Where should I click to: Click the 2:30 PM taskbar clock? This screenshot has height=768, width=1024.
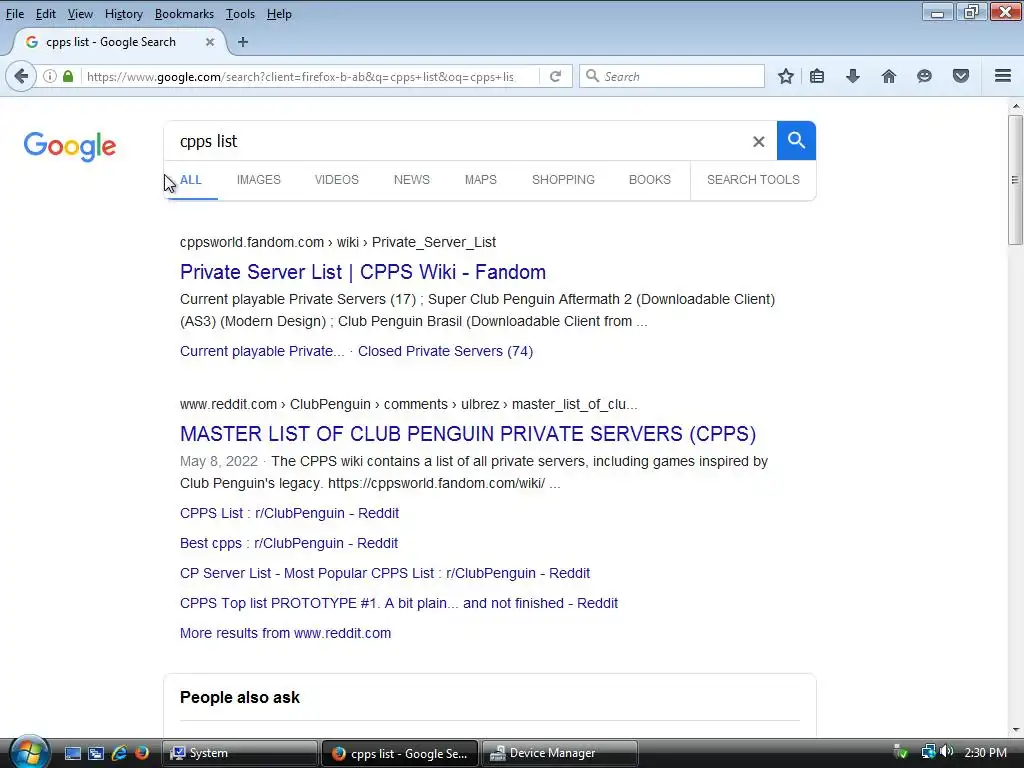tap(985, 752)
